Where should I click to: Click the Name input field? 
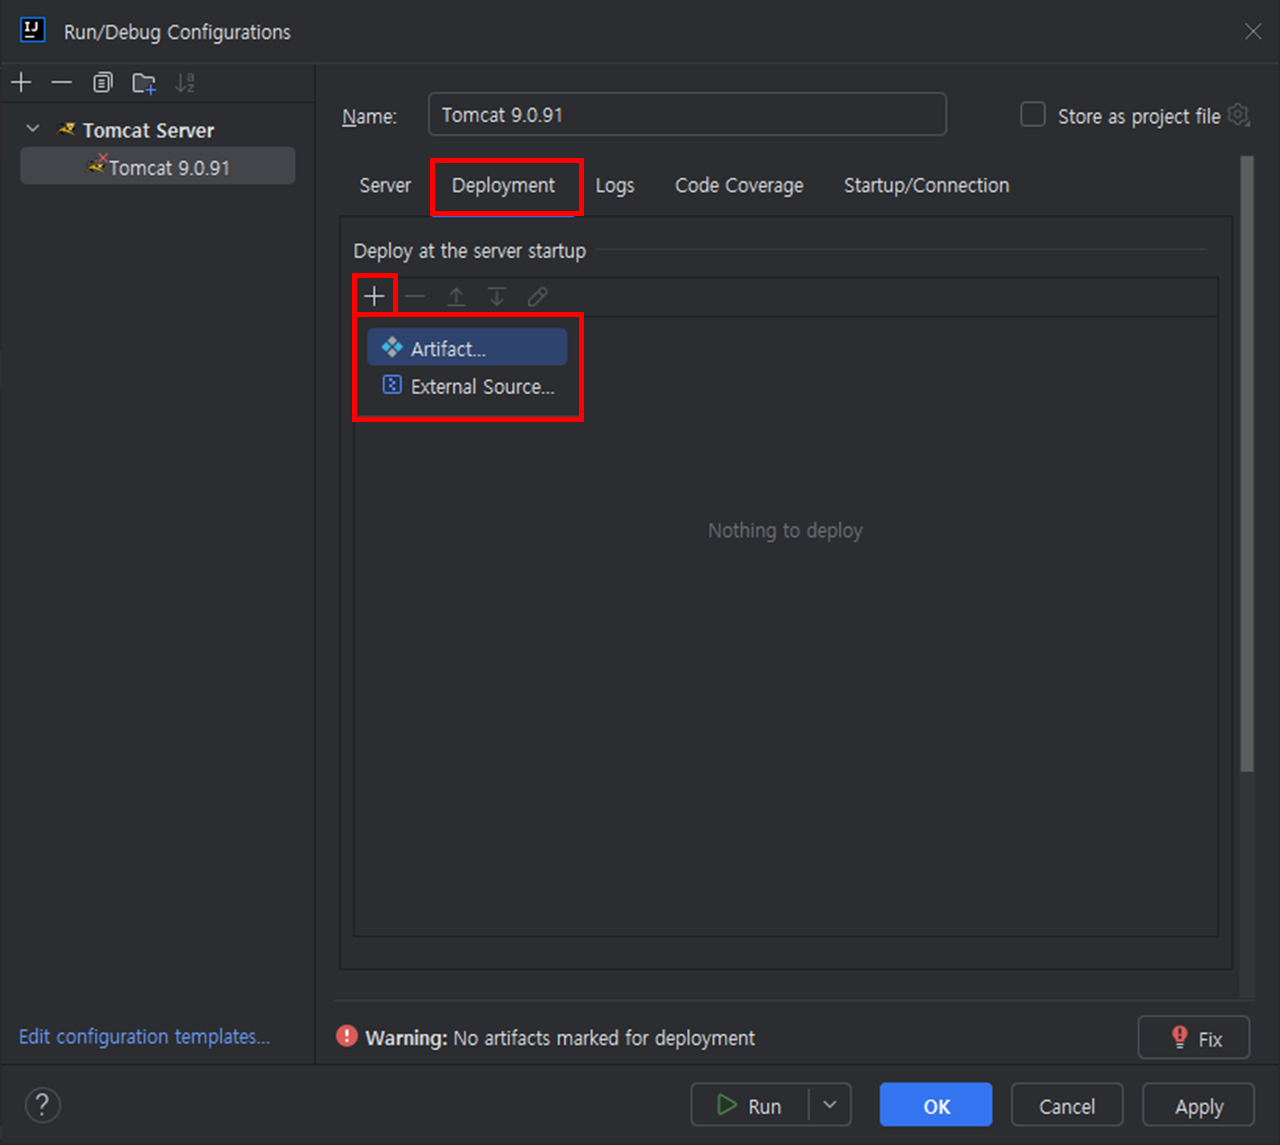pos(687,114)
